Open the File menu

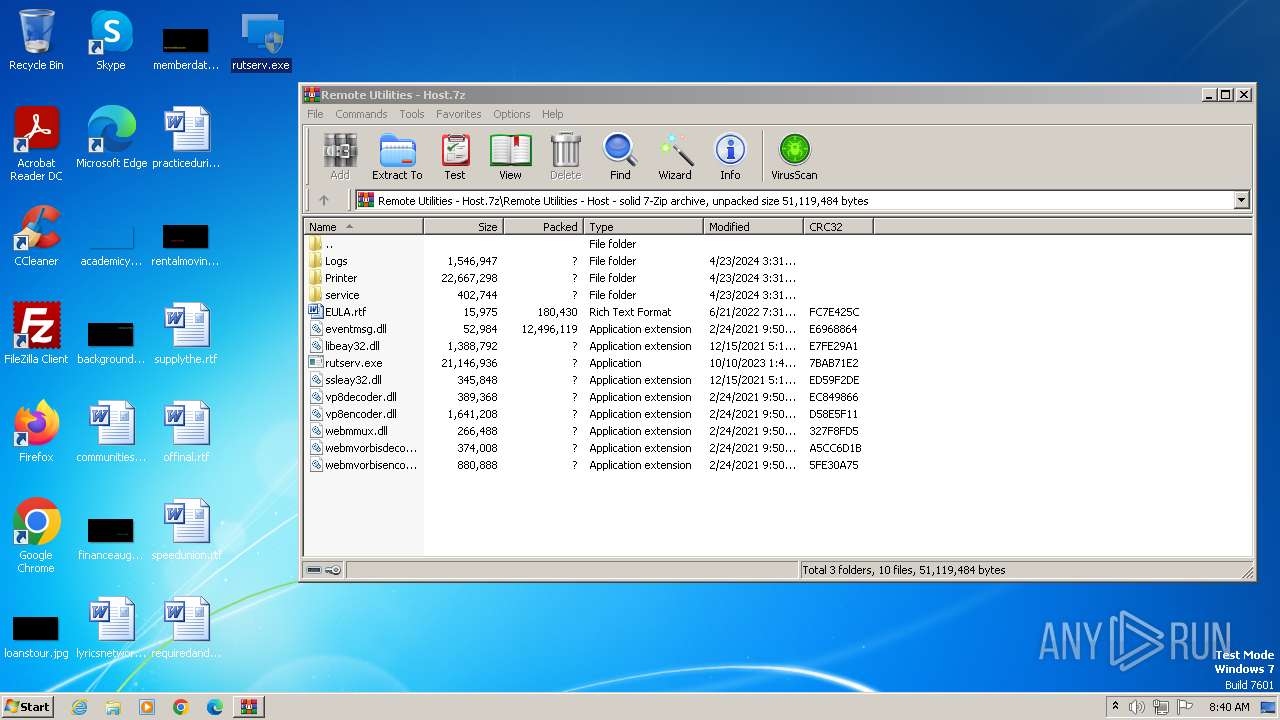click(315, 114)
